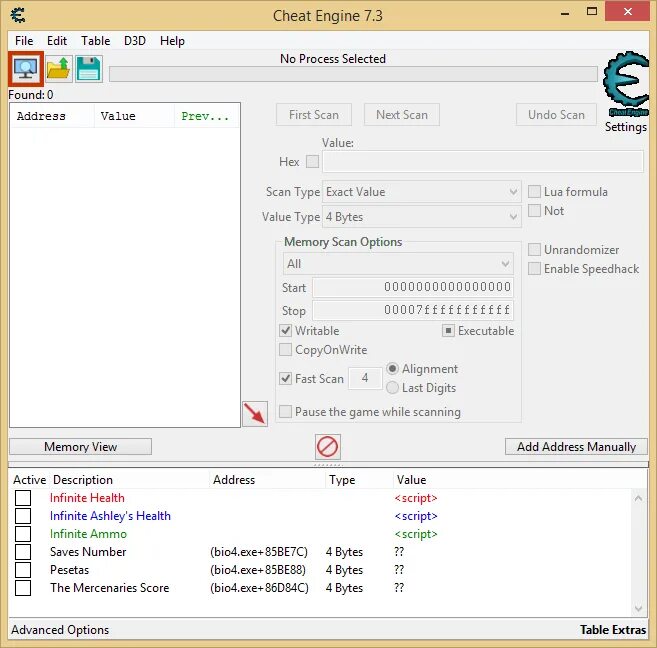
Task: Open Memory View
Action: [80, 447]
